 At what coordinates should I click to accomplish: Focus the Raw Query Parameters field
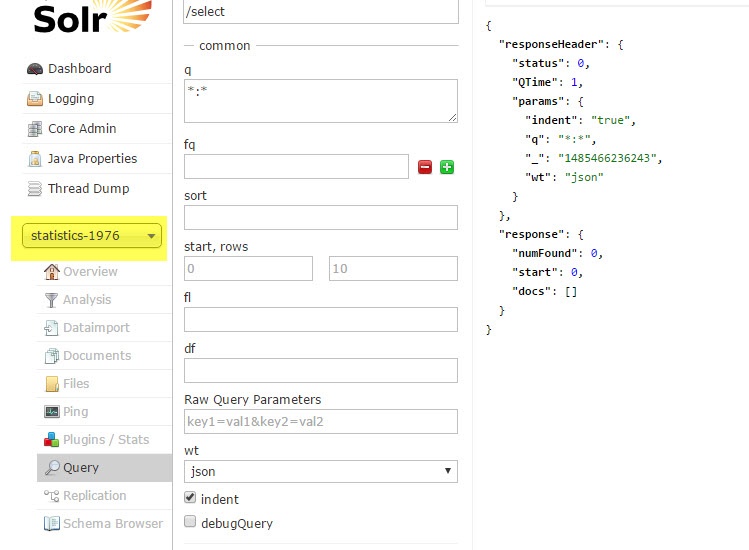(320, 421)
